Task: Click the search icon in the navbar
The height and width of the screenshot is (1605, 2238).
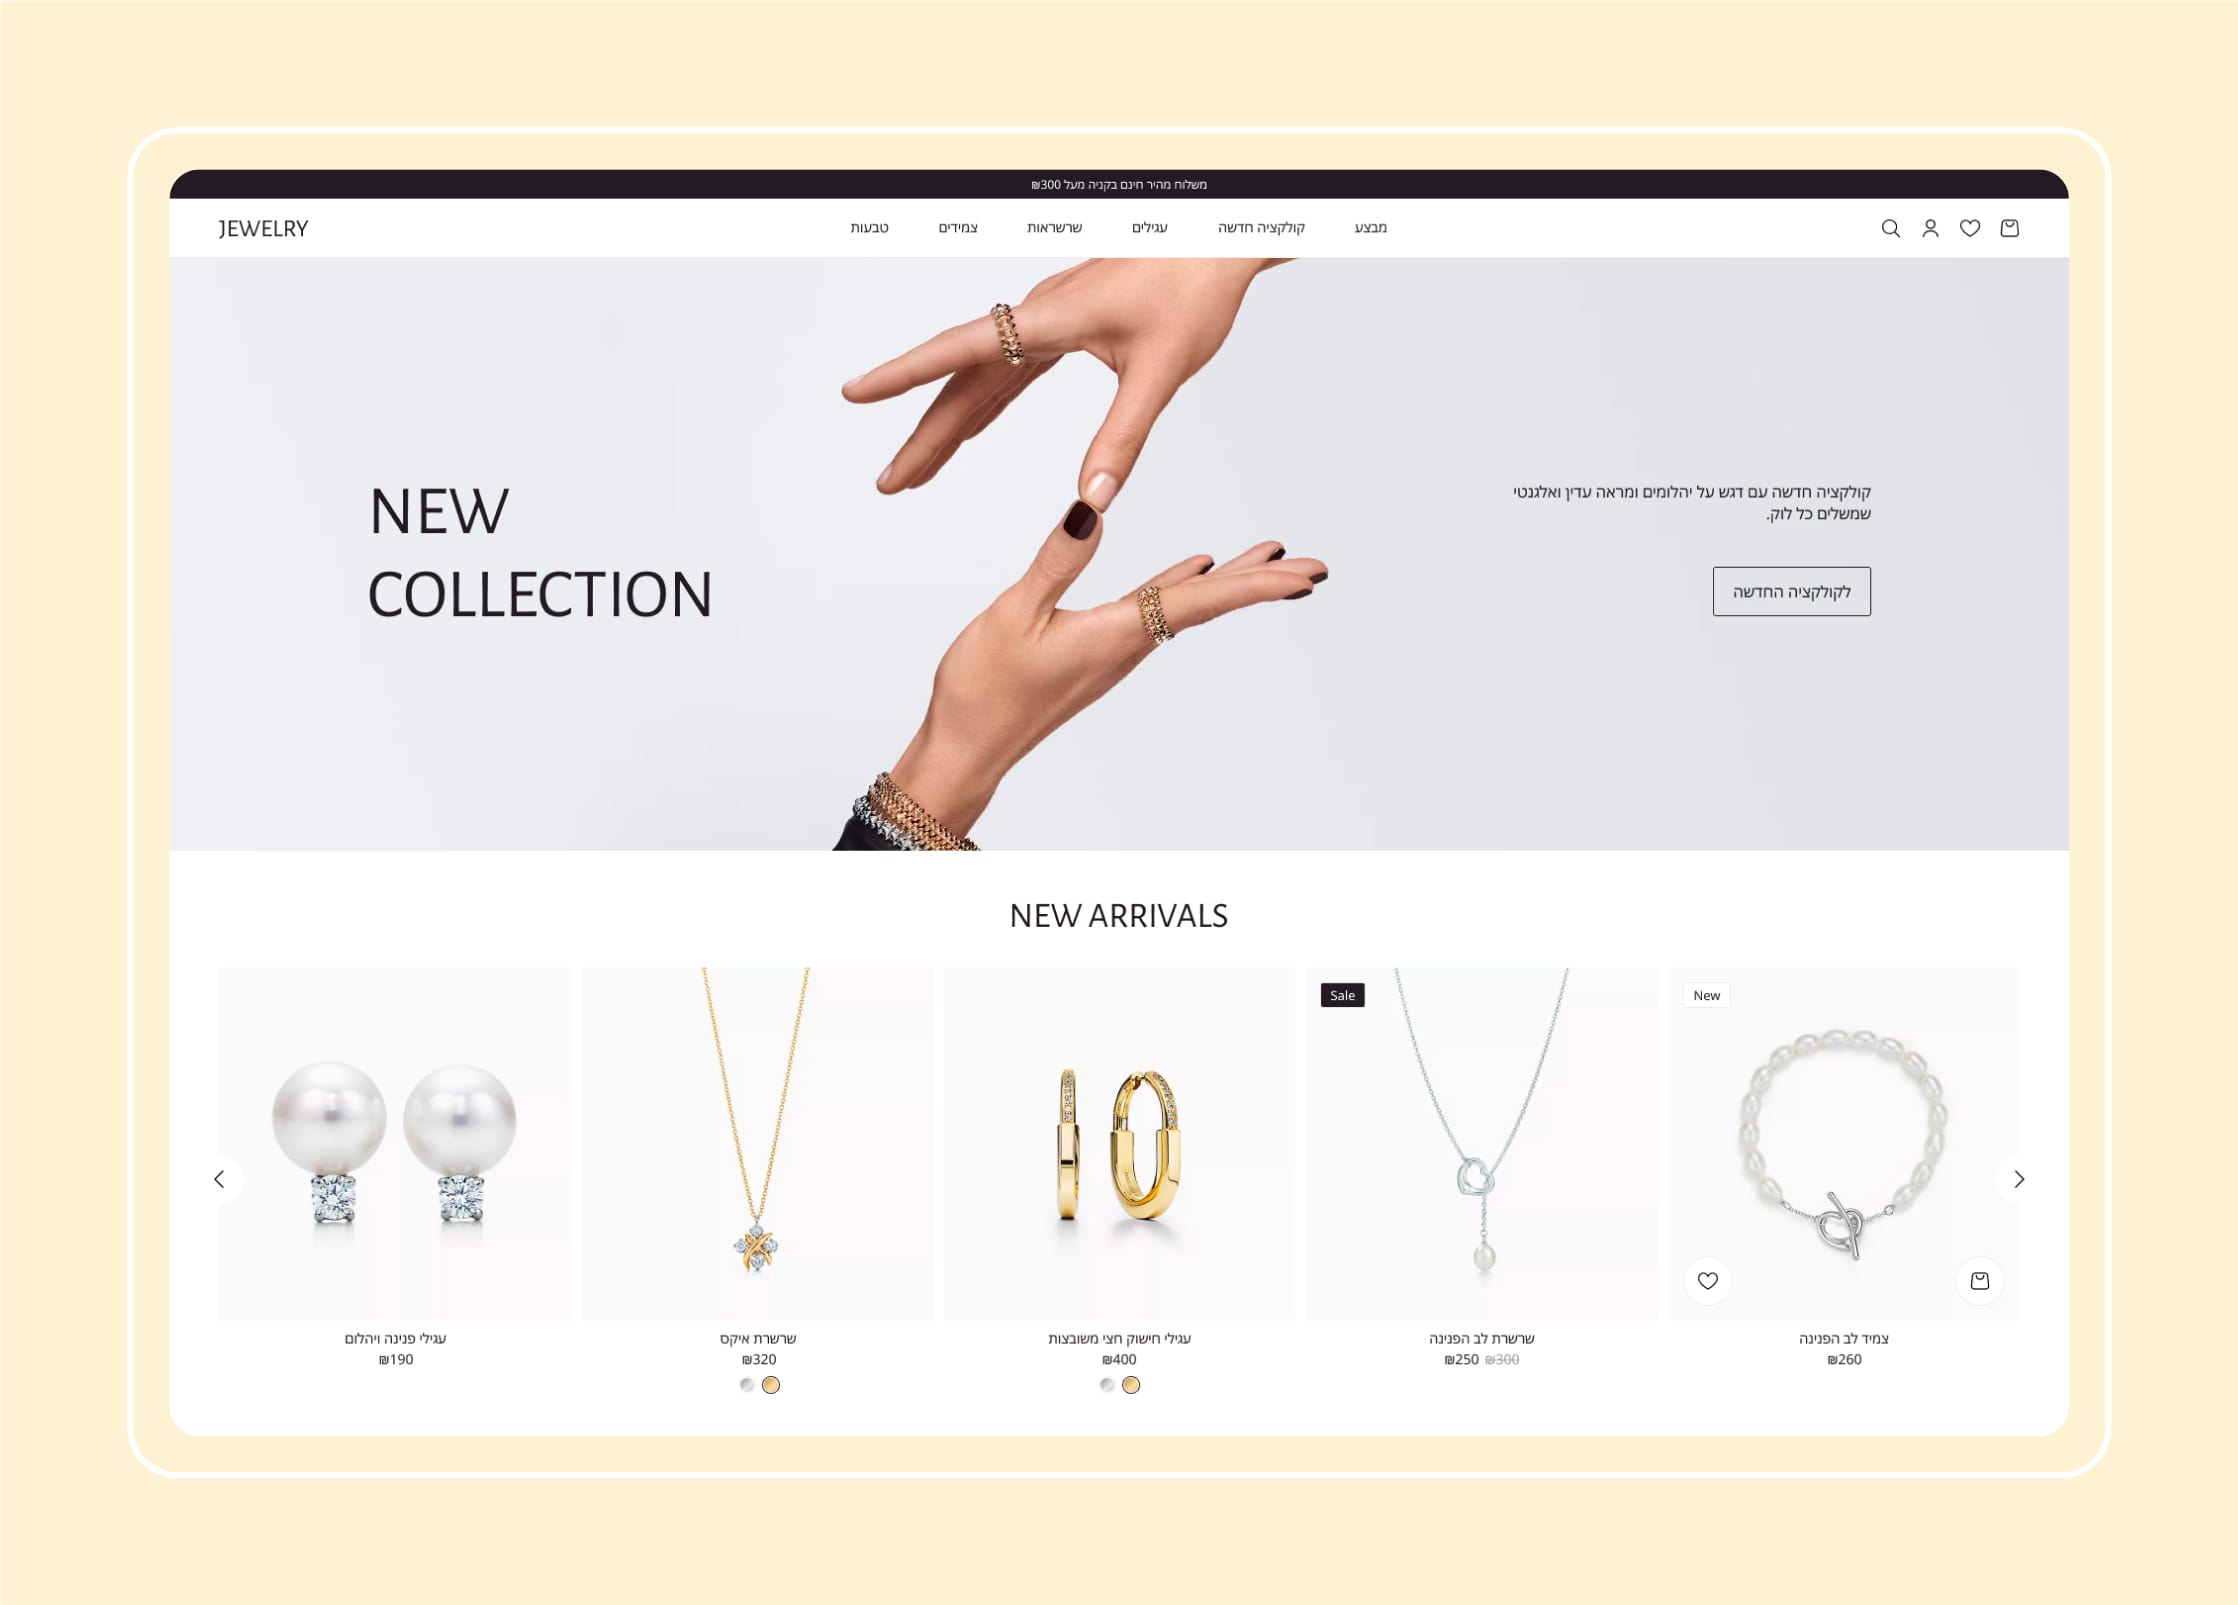Action: [1889, 228]
